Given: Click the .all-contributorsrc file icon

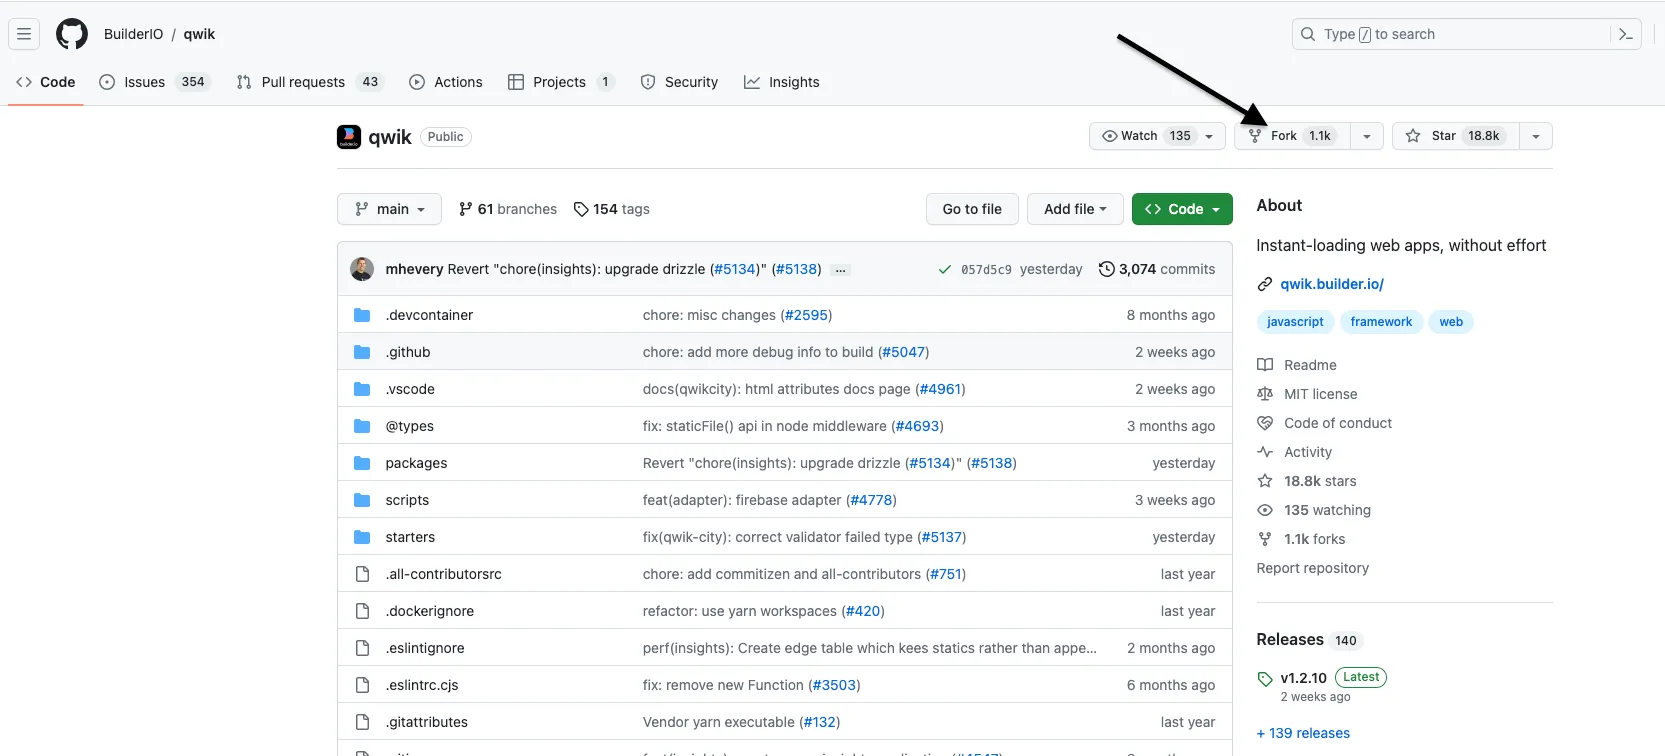Looking at the screenshot, I should click(x=362, y=574).
